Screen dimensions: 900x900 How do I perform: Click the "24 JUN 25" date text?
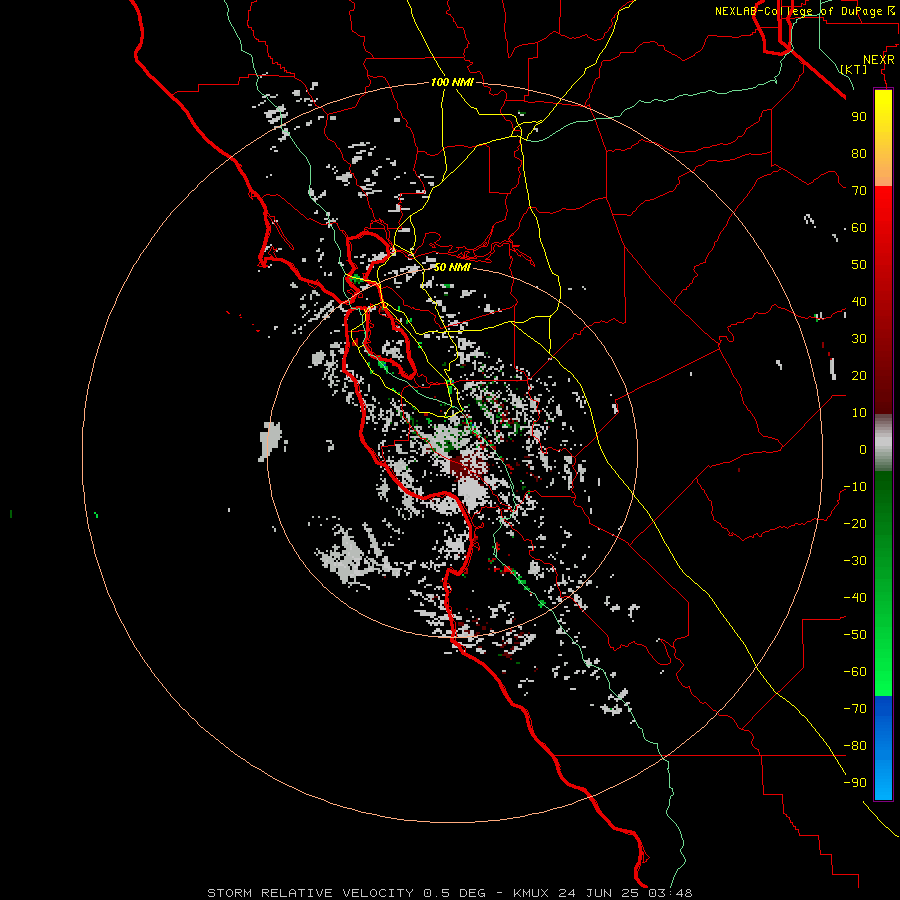[x=599, y=893]
